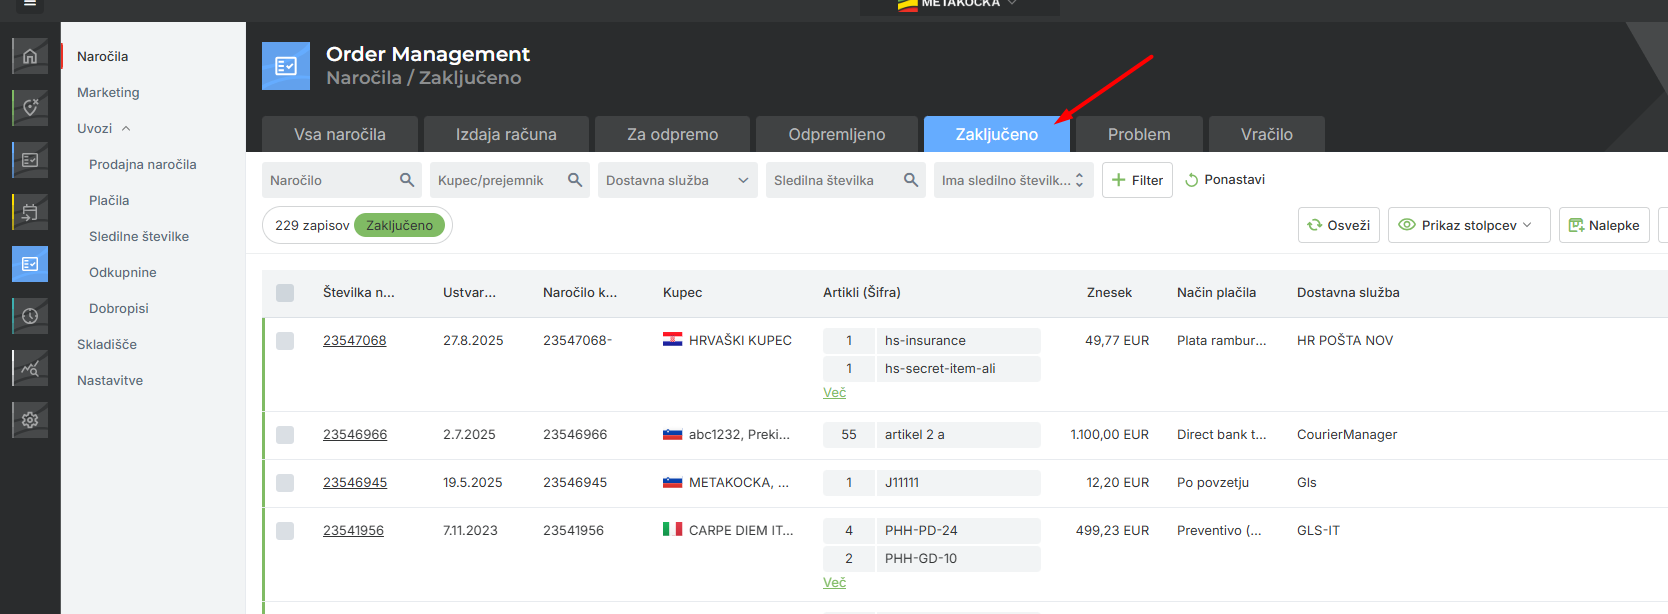Click search icon in Sledilna številka field
The height and width of the screenshot is (614, 1668).
point(911,180)
